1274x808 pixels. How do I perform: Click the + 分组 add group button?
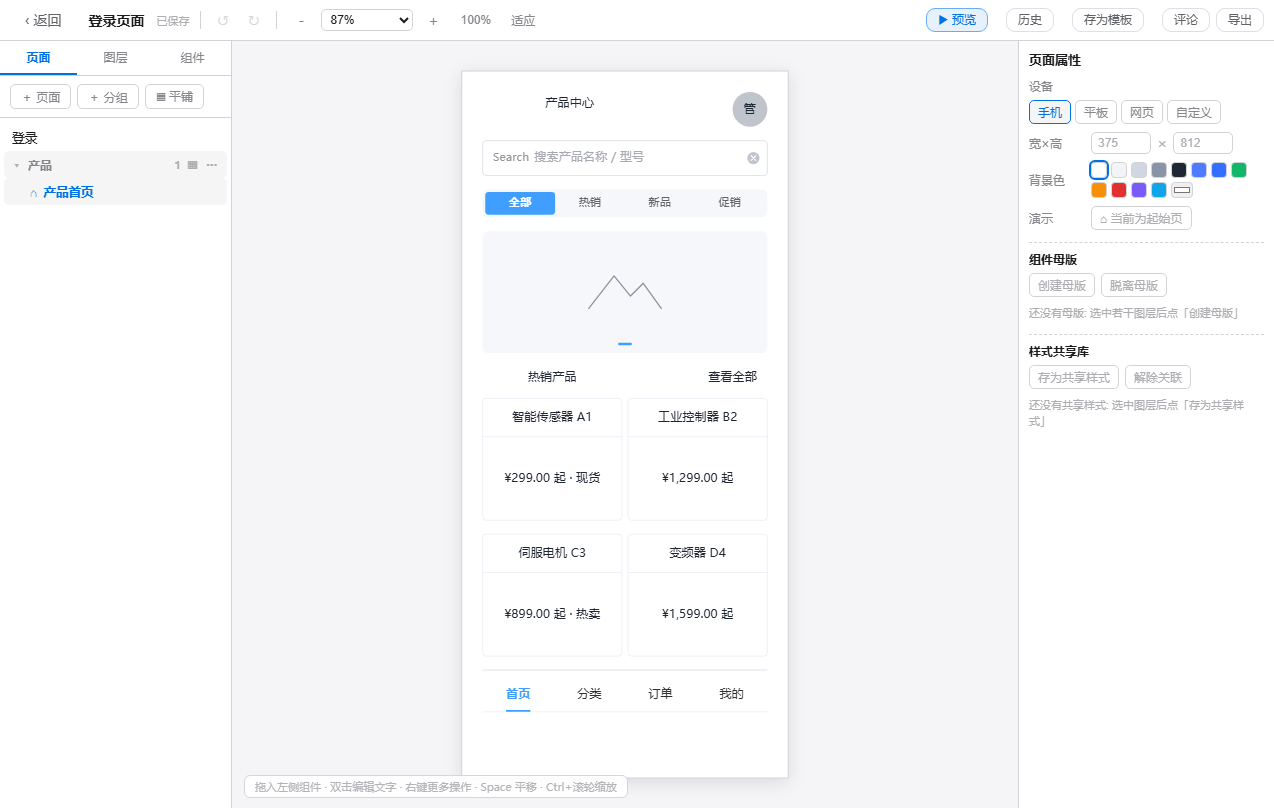coord(108,97)
